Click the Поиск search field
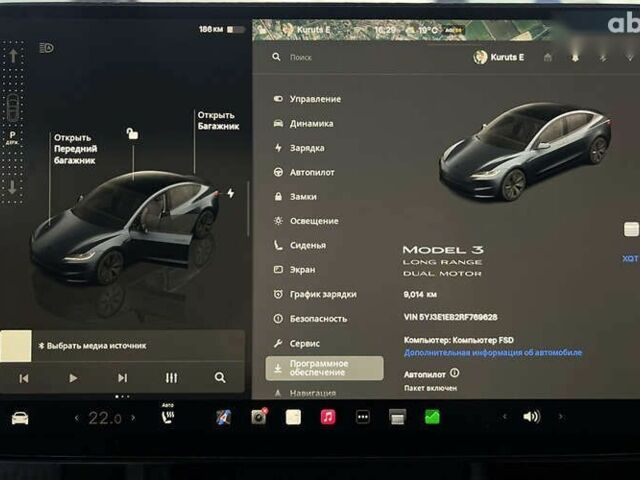Image resolution: width=640 pixels, height=480 pixels. pos(301,58)
